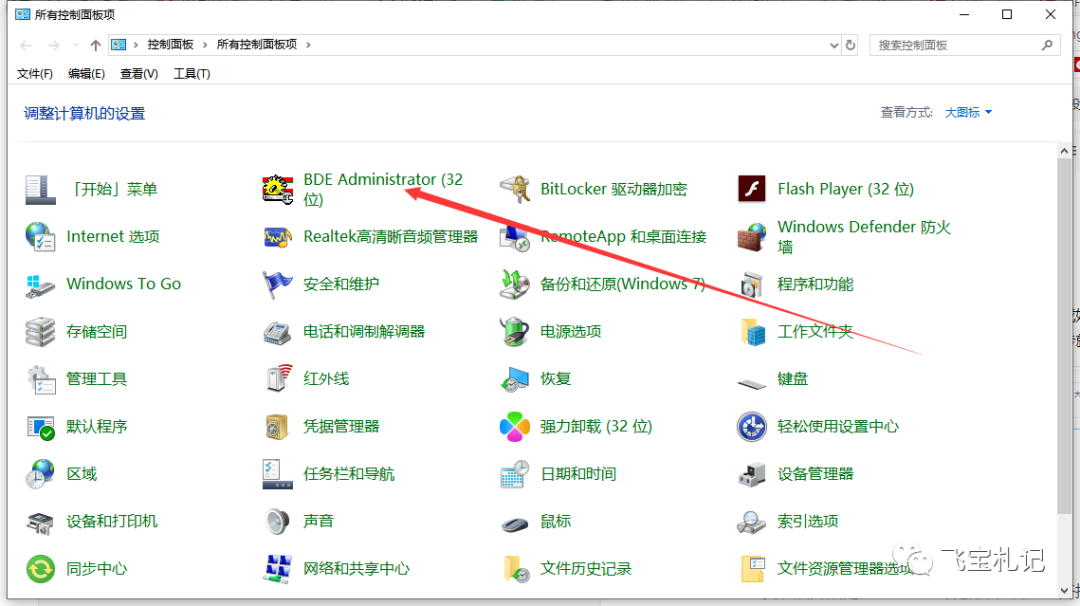1080x606 pixels.
Task: Click the 控制面板 breadcrumb link
Action: [x=170, y=45]
